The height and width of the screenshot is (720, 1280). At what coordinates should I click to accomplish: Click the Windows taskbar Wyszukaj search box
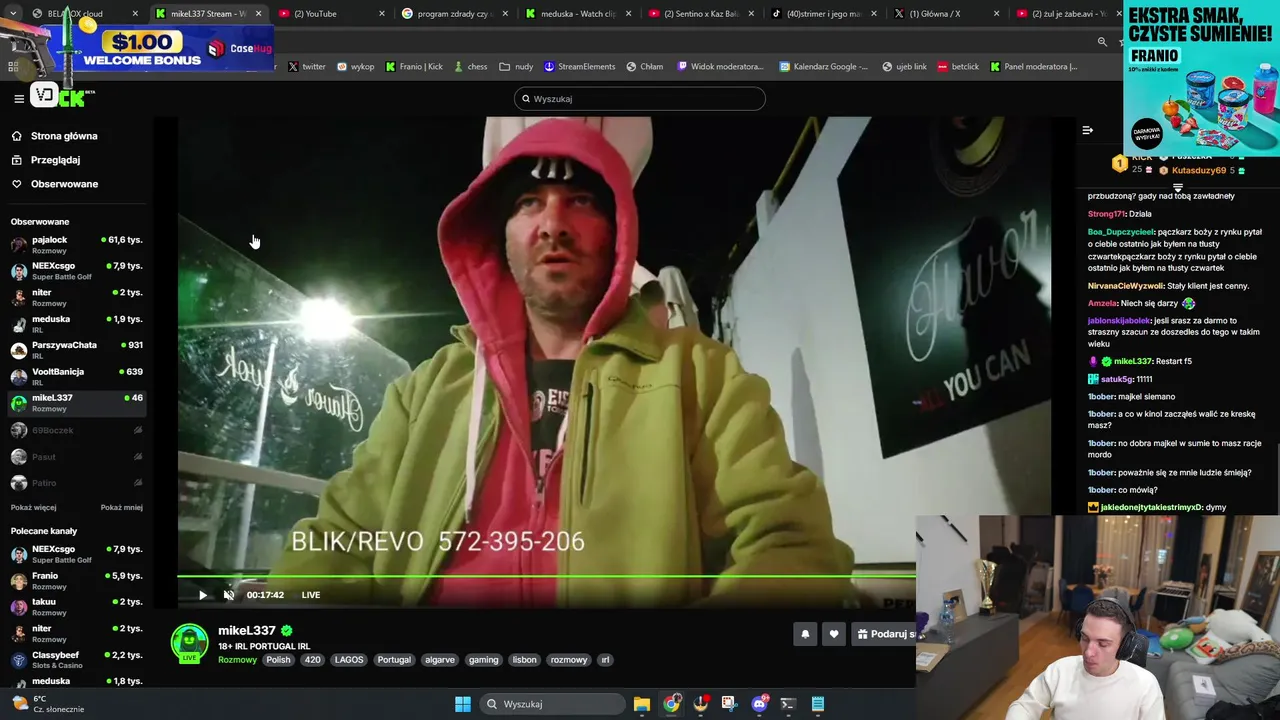[553, 704]
